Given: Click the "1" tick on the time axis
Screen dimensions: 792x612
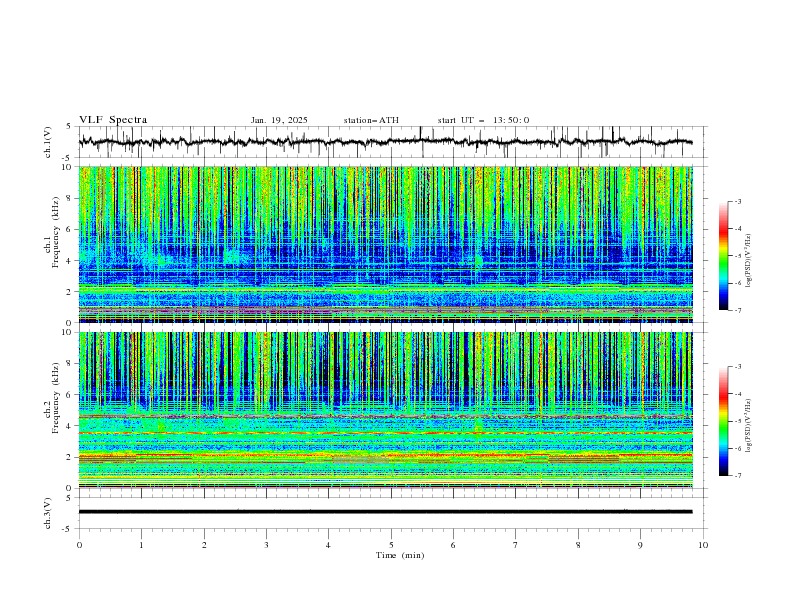Looking at the screenshot, I should pyautogui.click(x=141, y=545).
